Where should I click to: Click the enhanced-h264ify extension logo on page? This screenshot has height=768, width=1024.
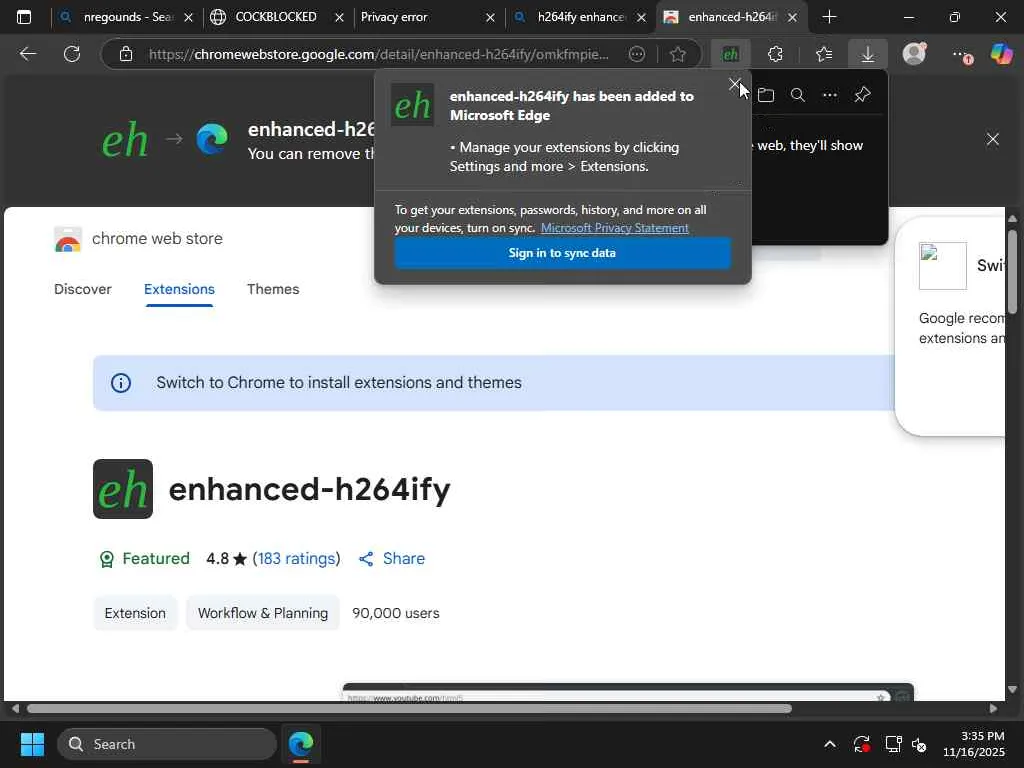click(x=123, y=489)
